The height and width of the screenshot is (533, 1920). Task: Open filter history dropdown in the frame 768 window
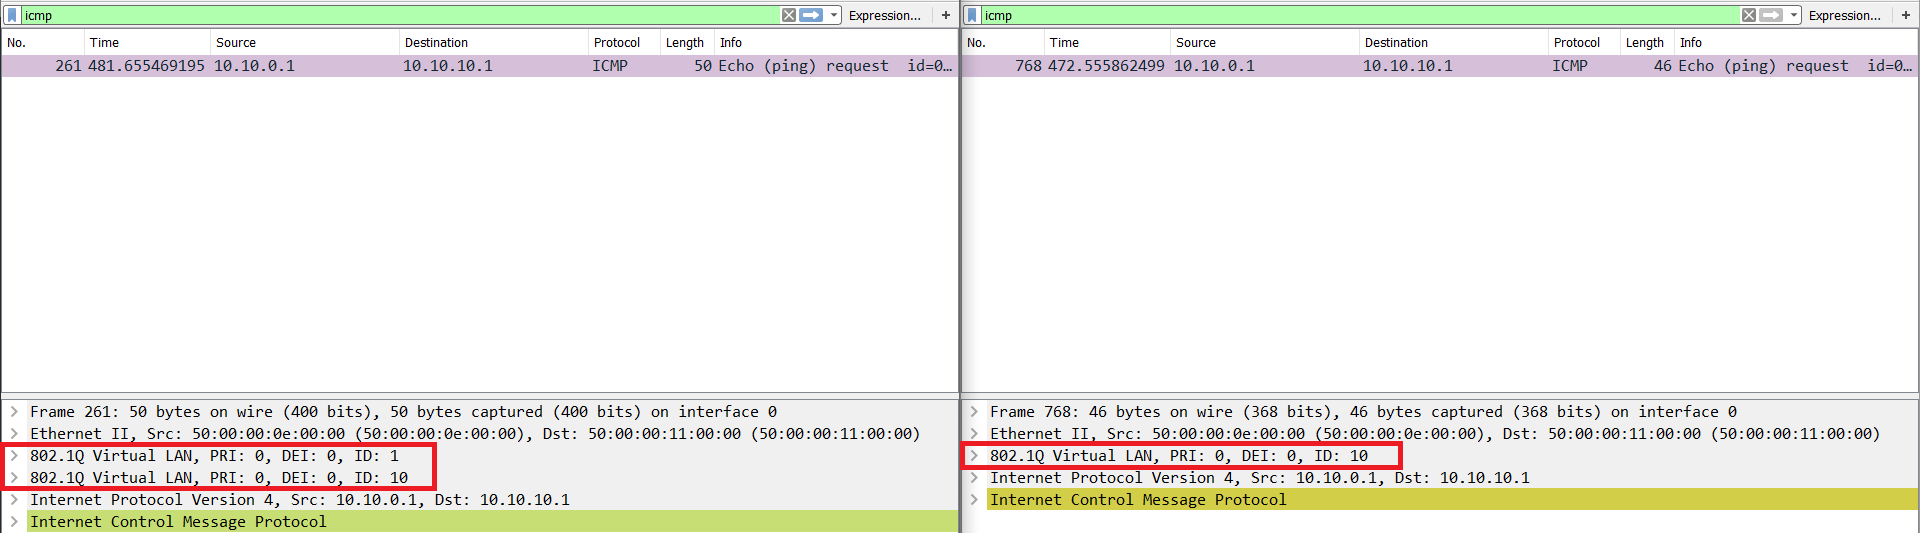(x=1794, y=15)
